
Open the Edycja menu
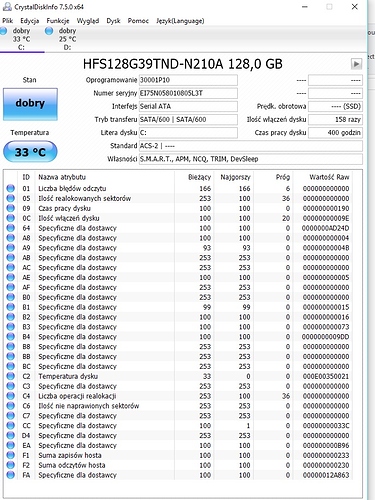[x=29, y=21]
